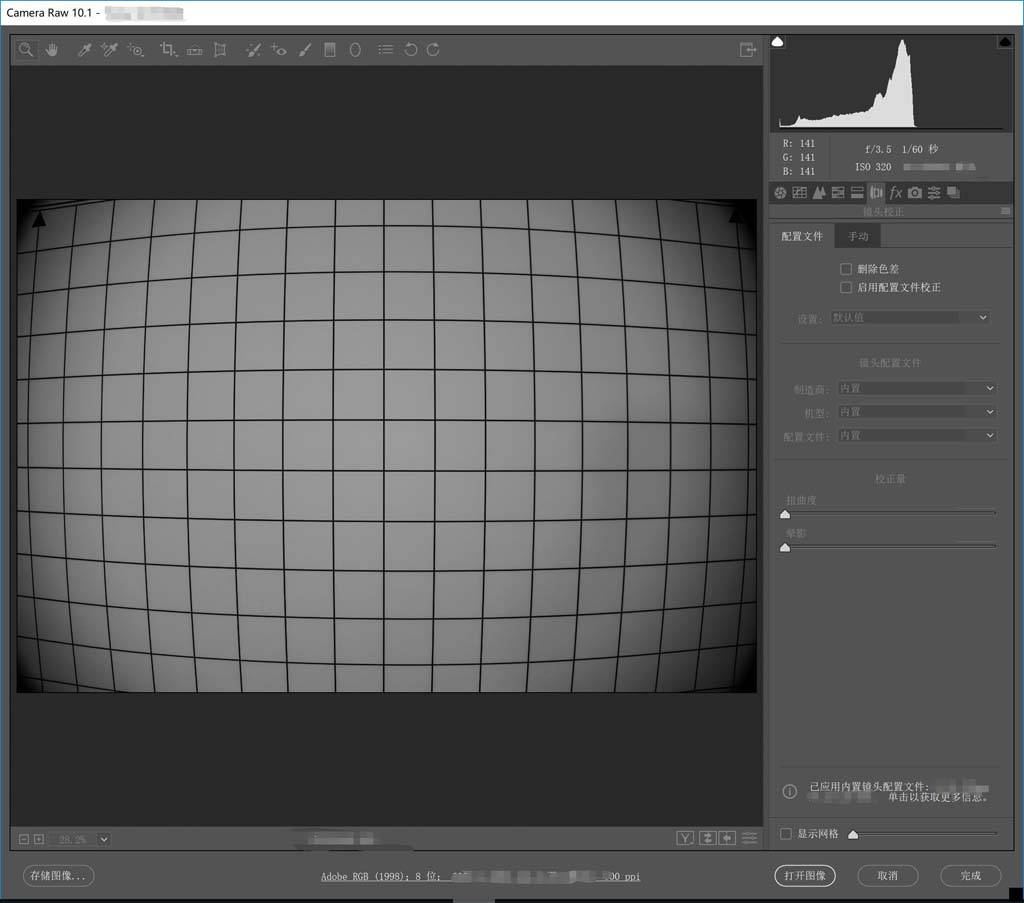Open the Tone Curve panel icon

pos(800,192)
